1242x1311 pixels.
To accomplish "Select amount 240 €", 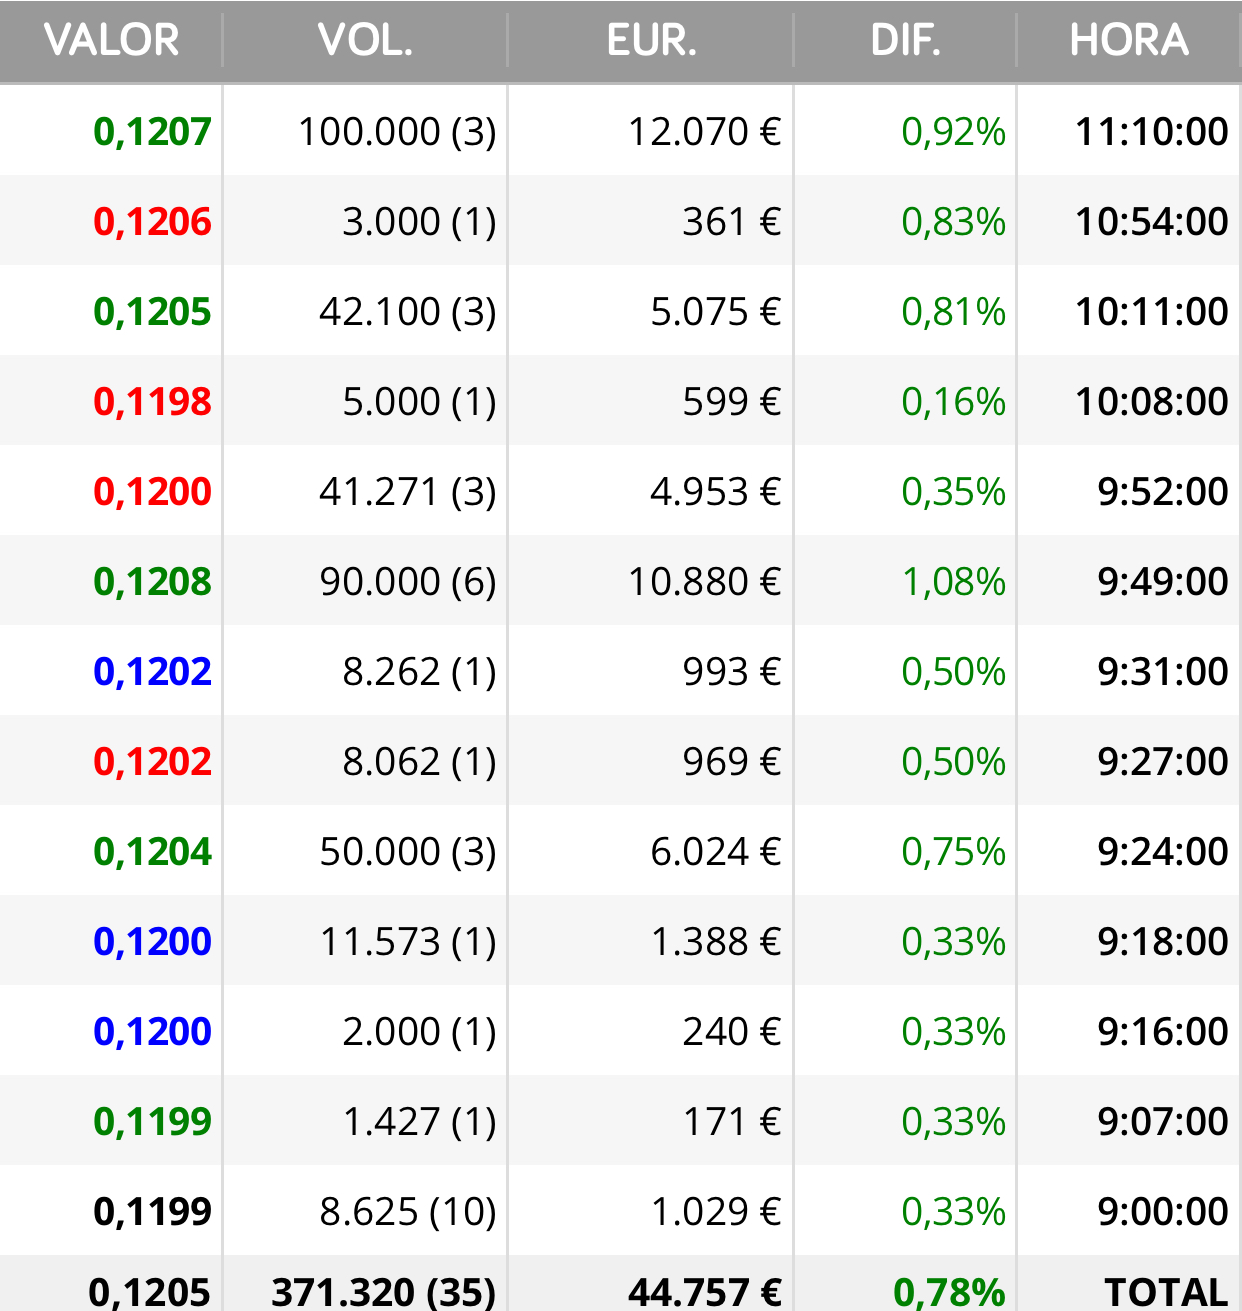I will coord(731,1032).
